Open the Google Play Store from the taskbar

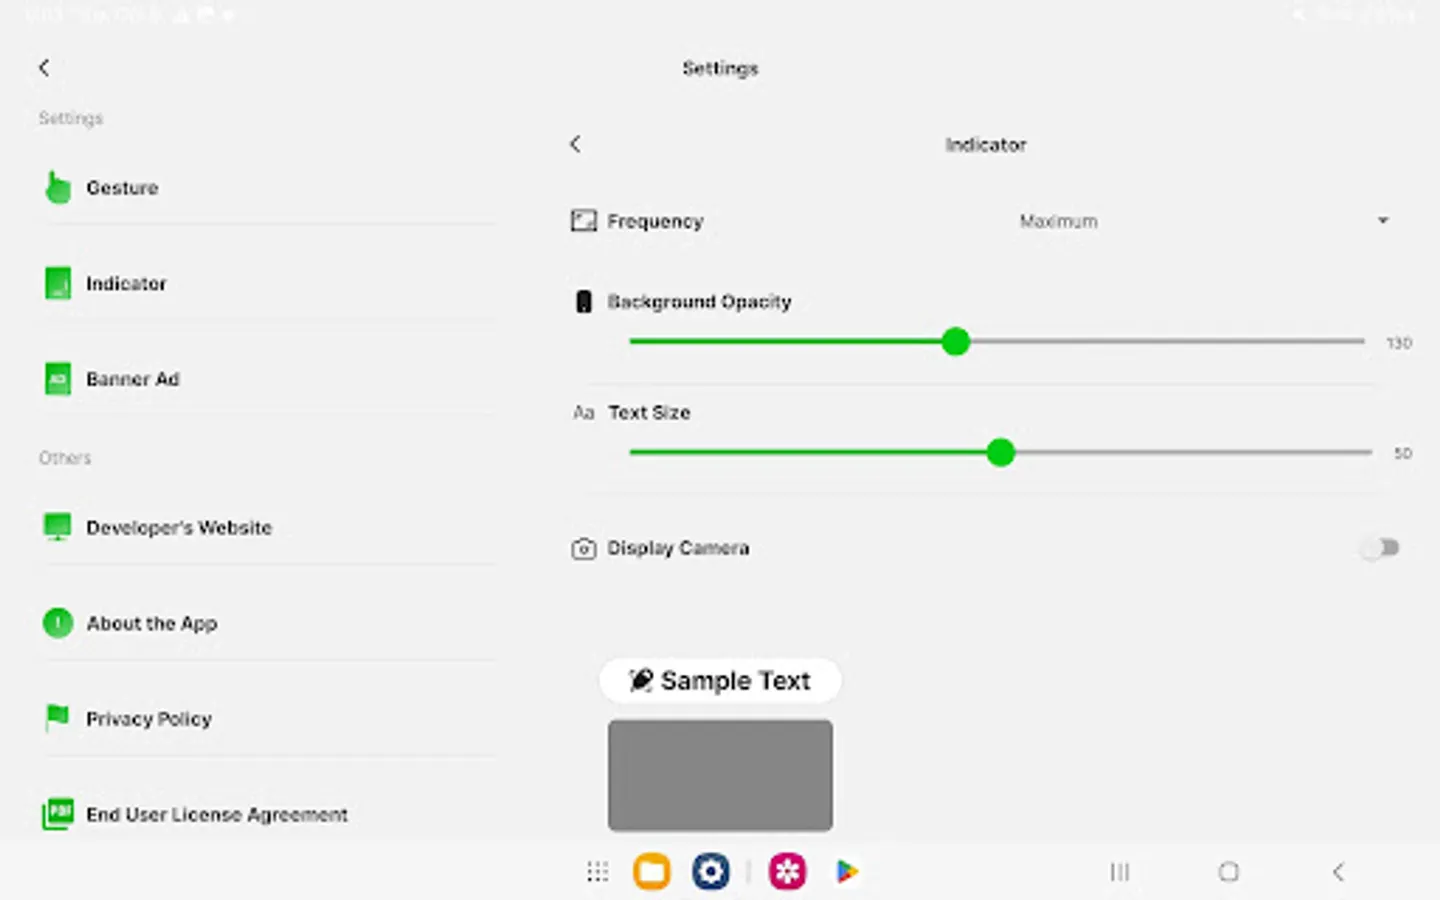tap(846, 871)
